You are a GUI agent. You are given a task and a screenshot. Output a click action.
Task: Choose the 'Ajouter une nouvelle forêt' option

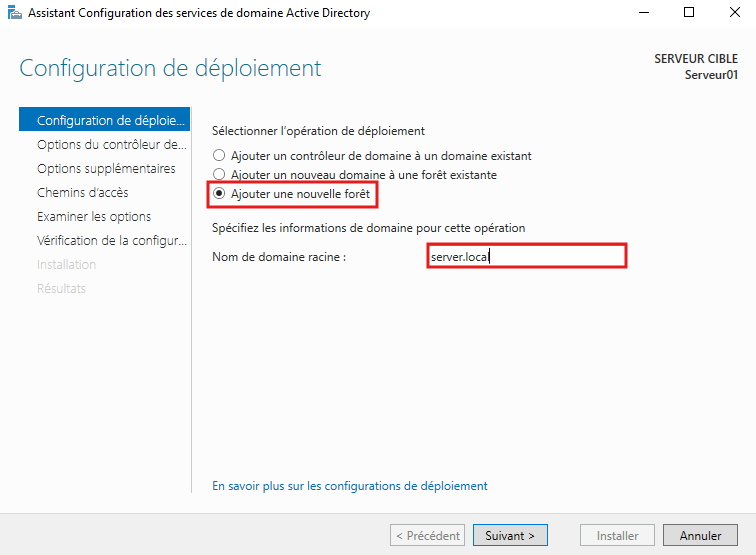220,193
